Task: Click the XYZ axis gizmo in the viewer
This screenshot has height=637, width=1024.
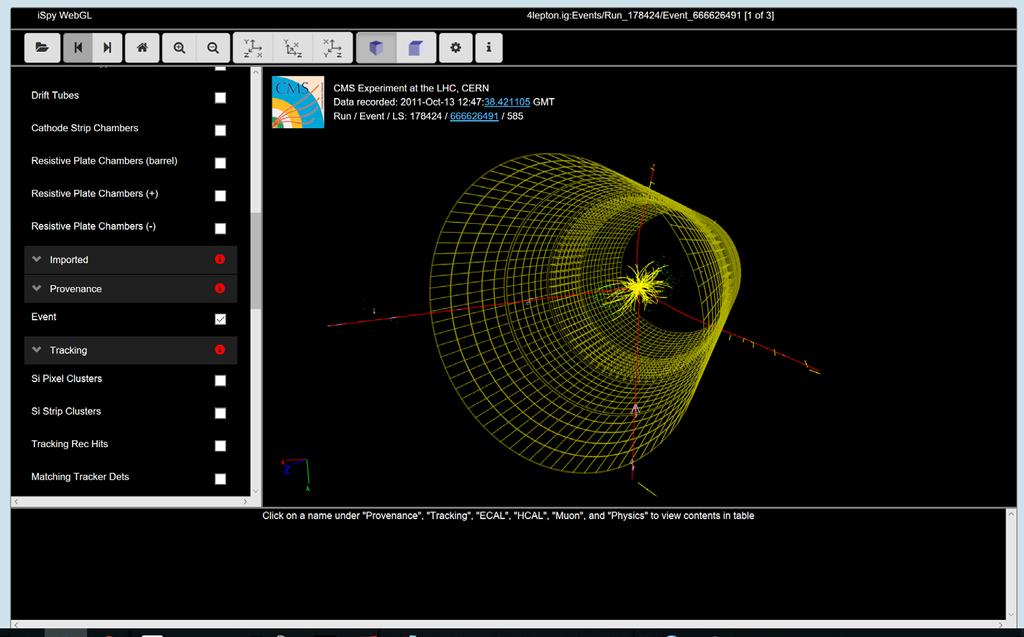Action: 295,474
